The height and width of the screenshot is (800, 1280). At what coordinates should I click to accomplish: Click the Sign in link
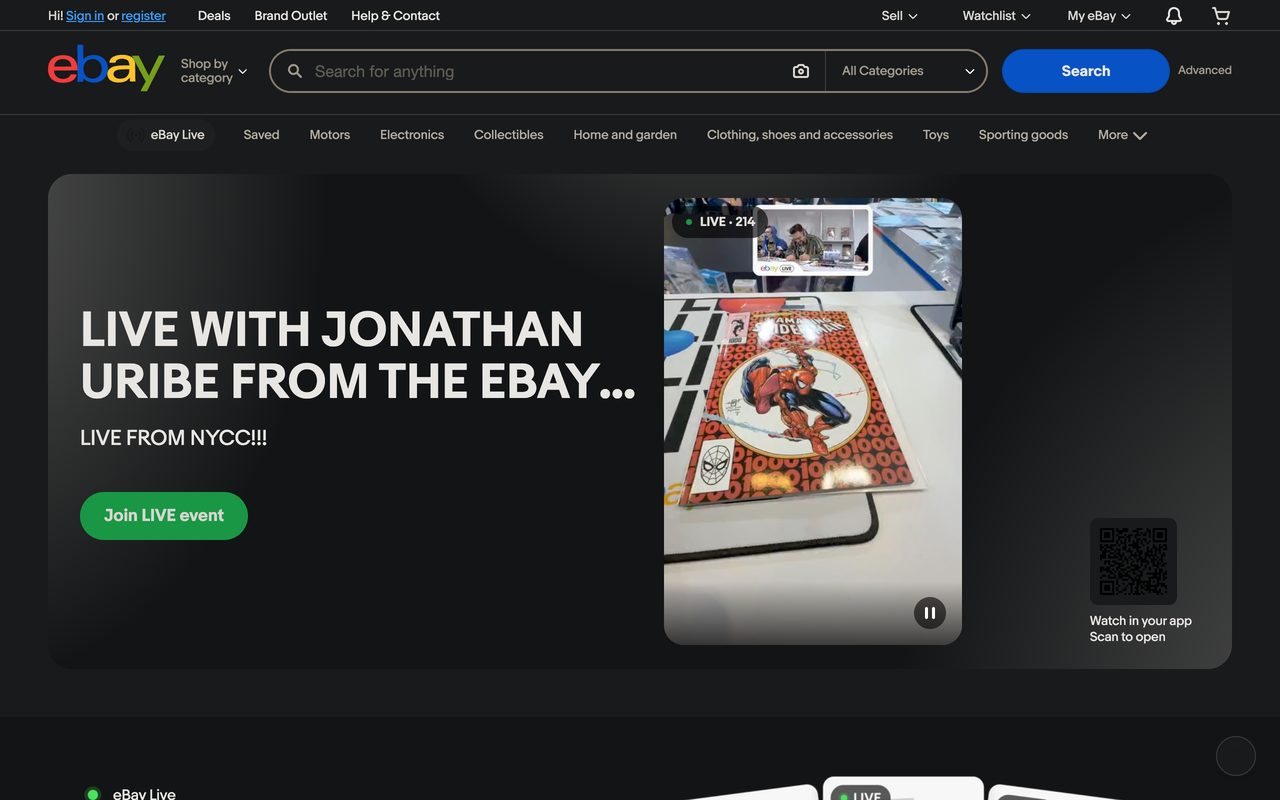85,16
